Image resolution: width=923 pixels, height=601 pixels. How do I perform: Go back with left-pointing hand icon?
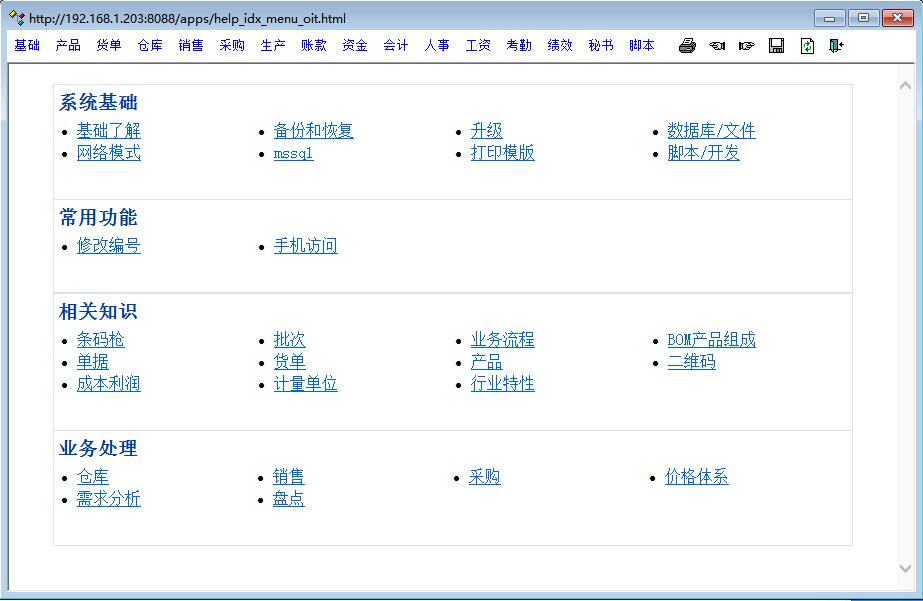tap(717, 46)
